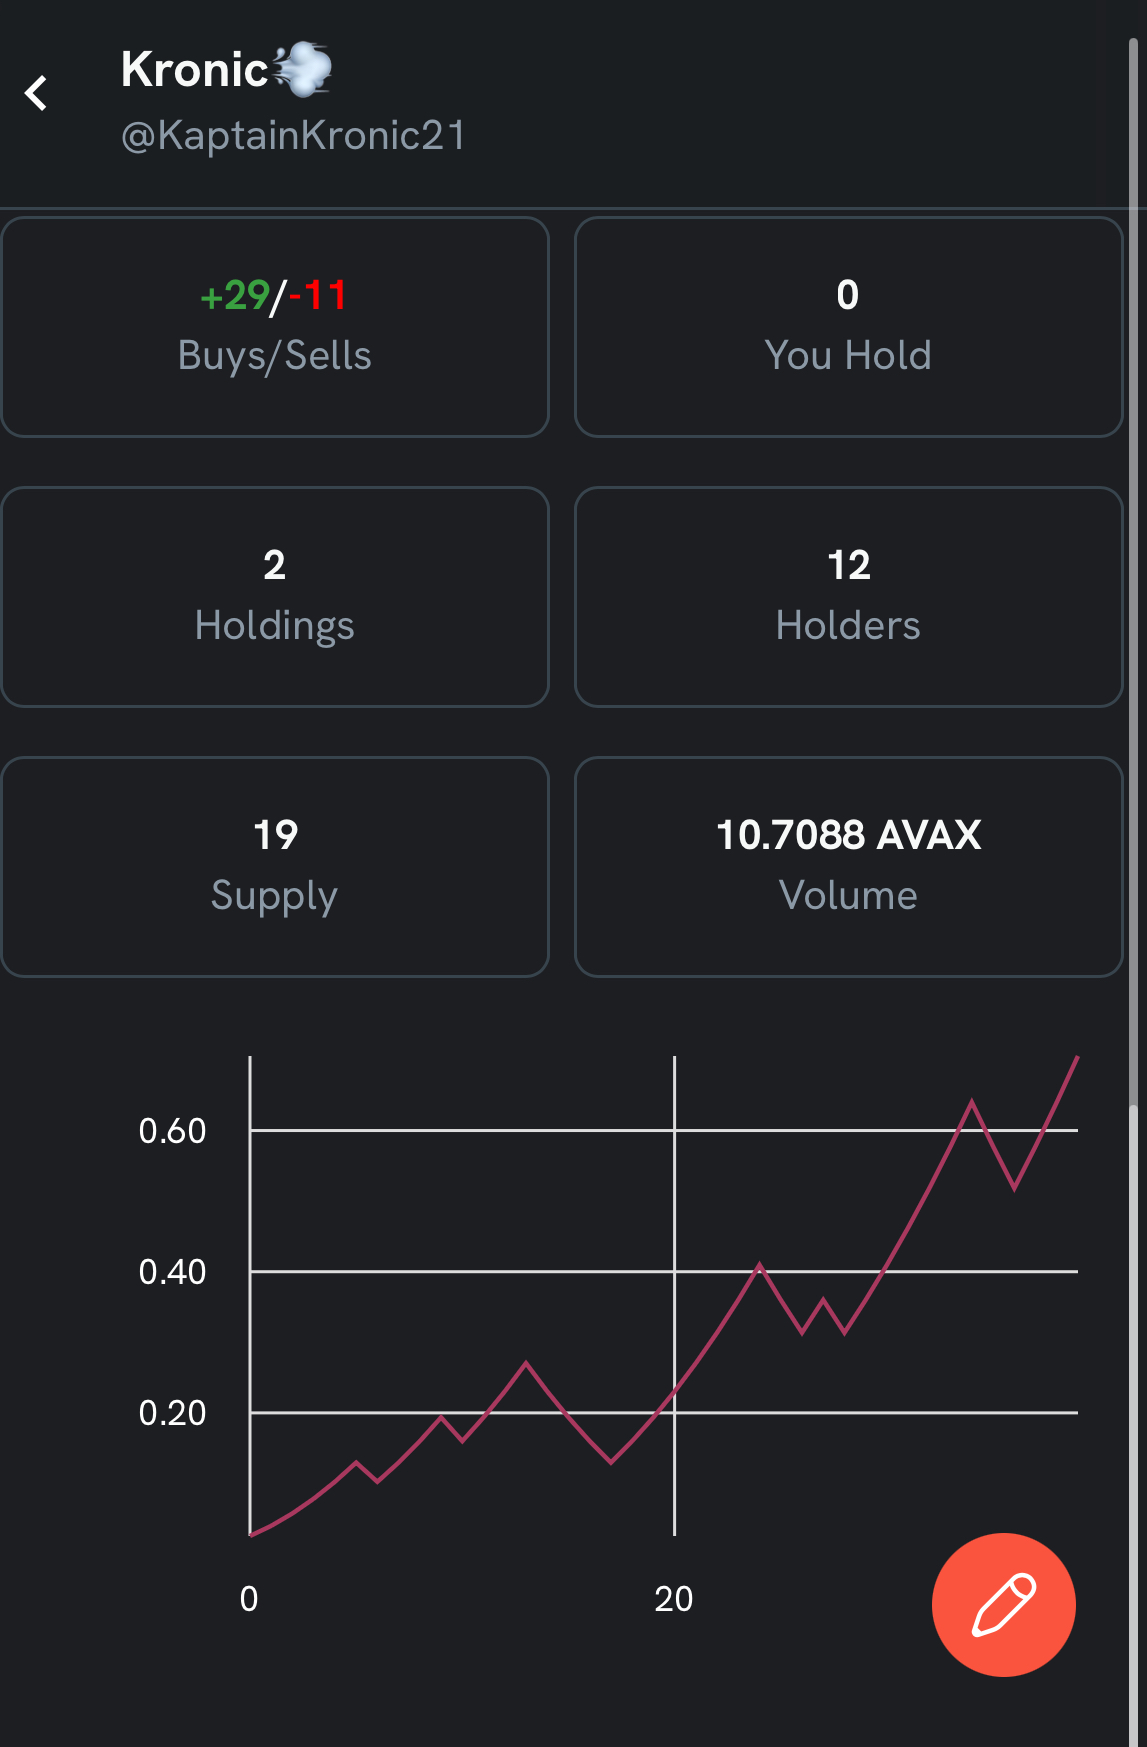Click the Kronic profile name
This screenshot has height=1747, width=1147.
click(x=195, y=70)
